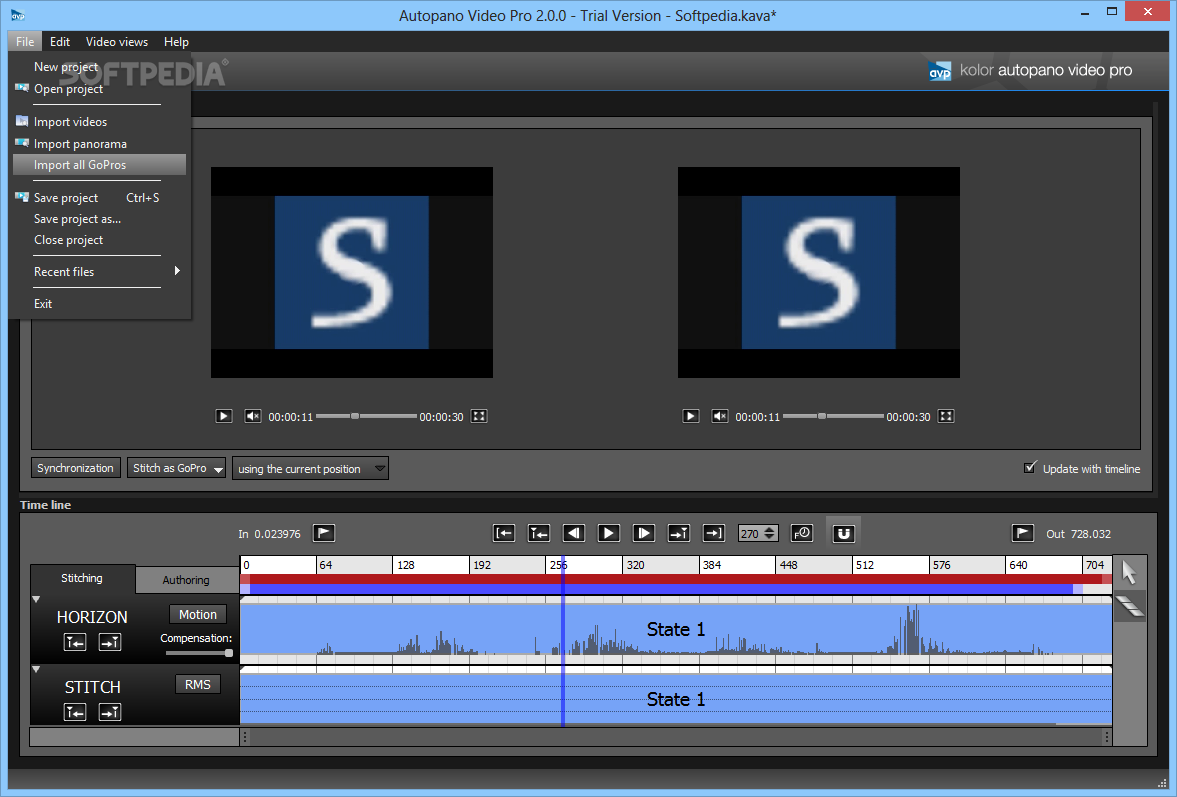Switch to the Authoring tab

186,579
